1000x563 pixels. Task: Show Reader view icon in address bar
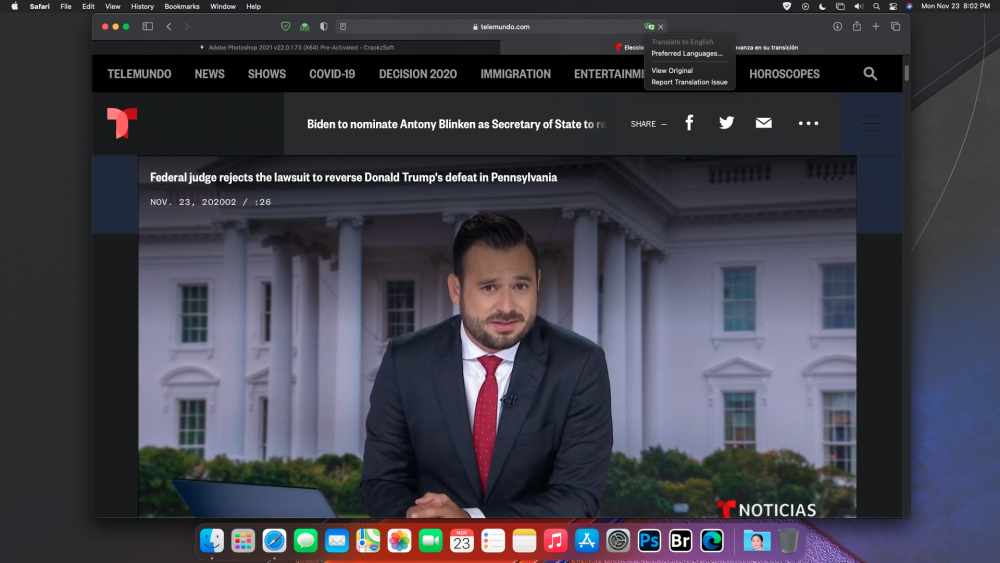[343, 27]
